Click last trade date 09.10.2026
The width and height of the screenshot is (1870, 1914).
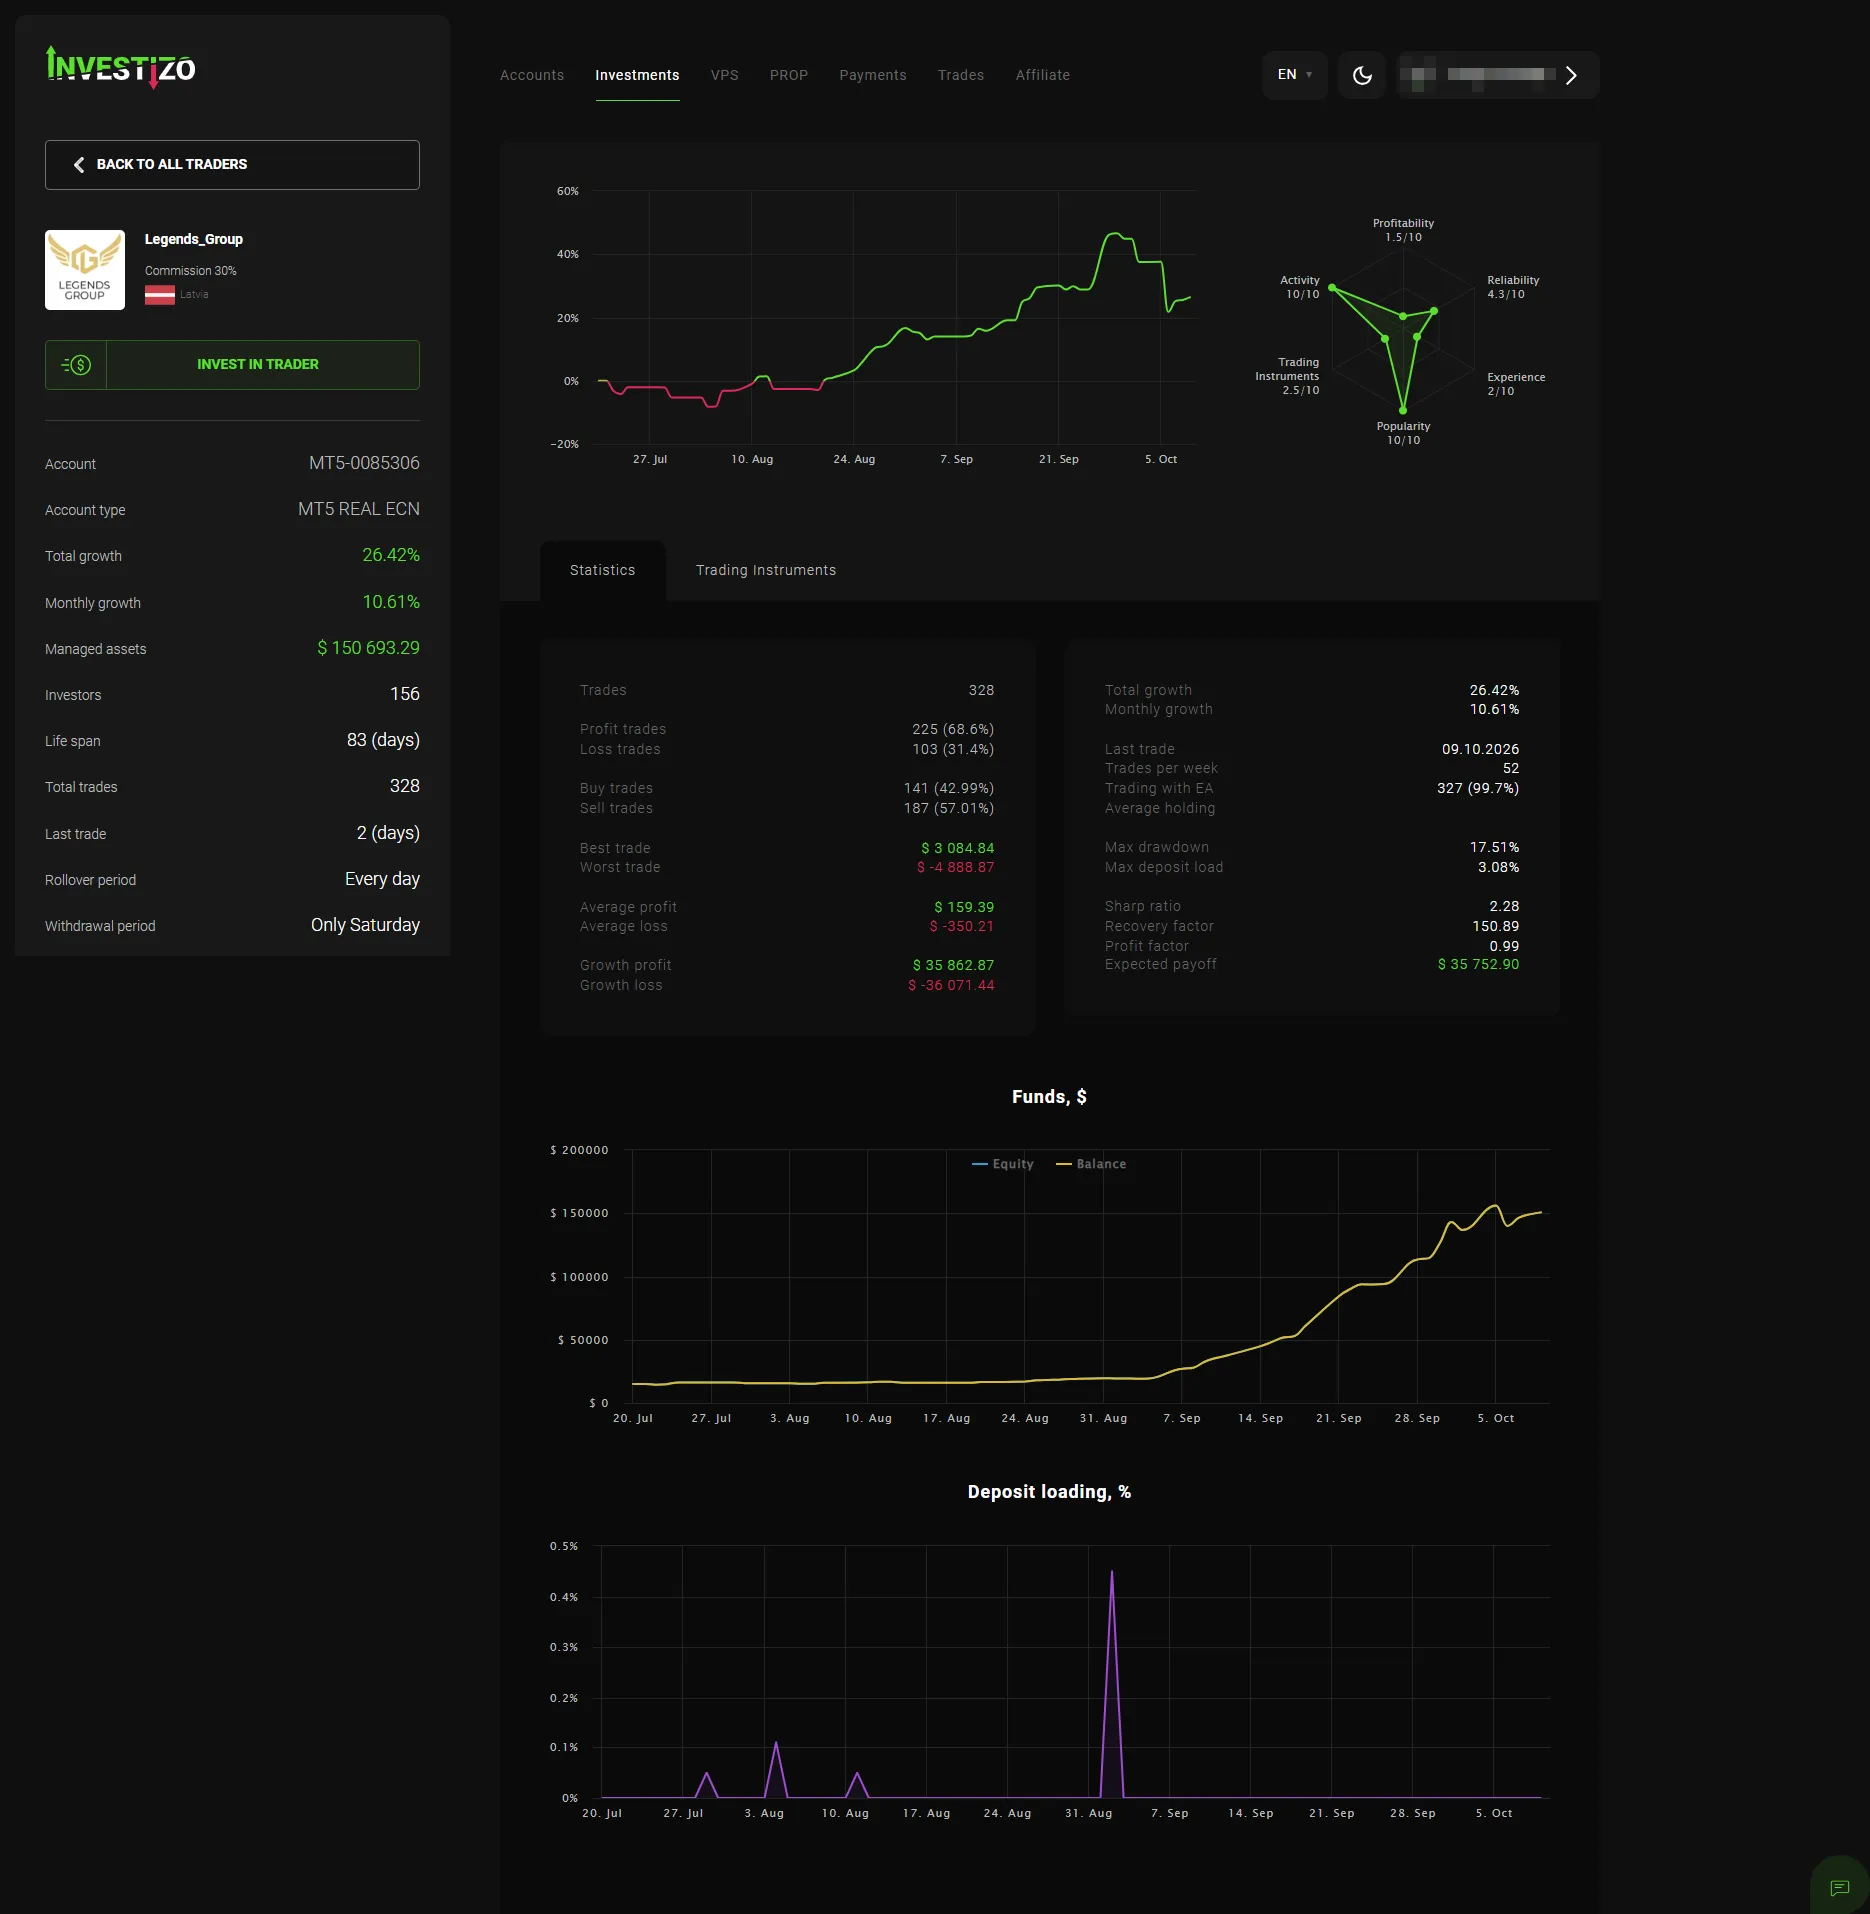pyautogui.click(x=1480, y=749)
